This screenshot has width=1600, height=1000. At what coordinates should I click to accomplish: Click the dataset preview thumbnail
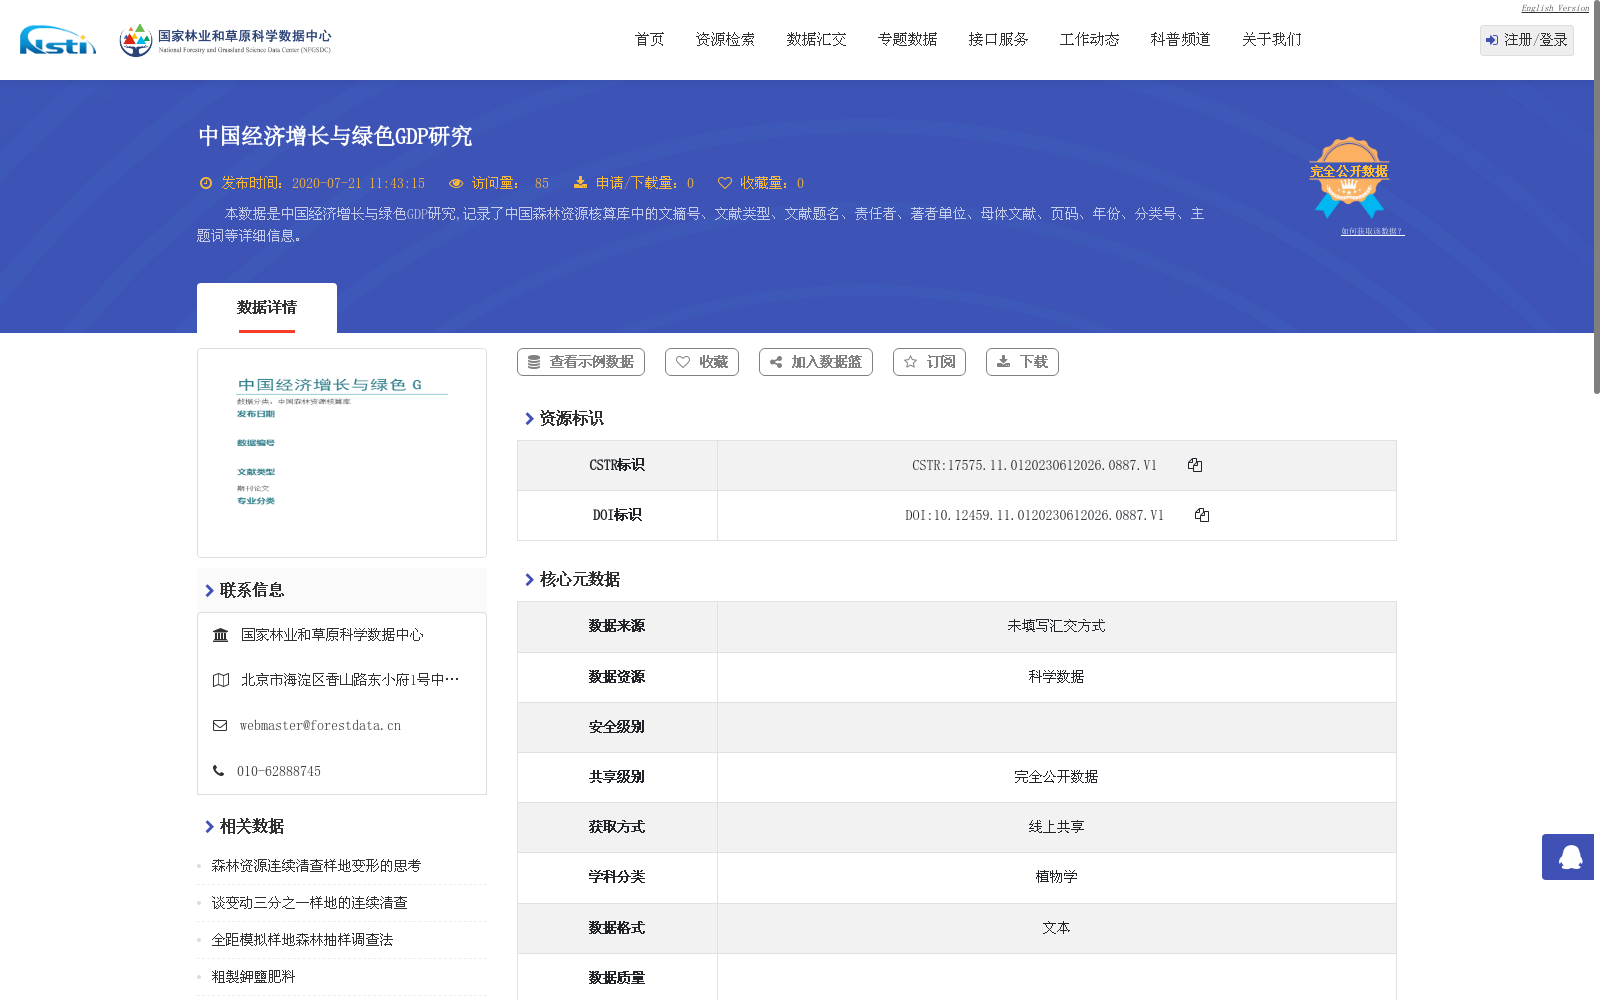(342, 453)
